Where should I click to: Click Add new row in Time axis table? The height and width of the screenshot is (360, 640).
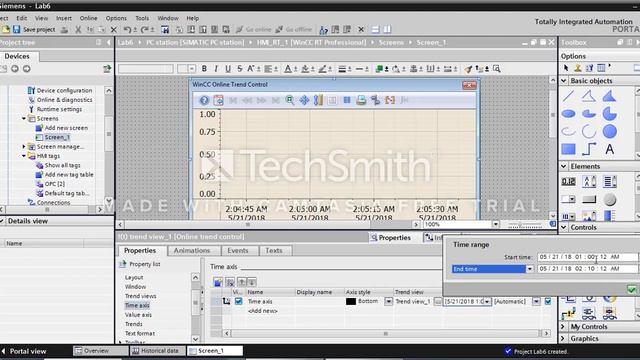pos(262,311)
